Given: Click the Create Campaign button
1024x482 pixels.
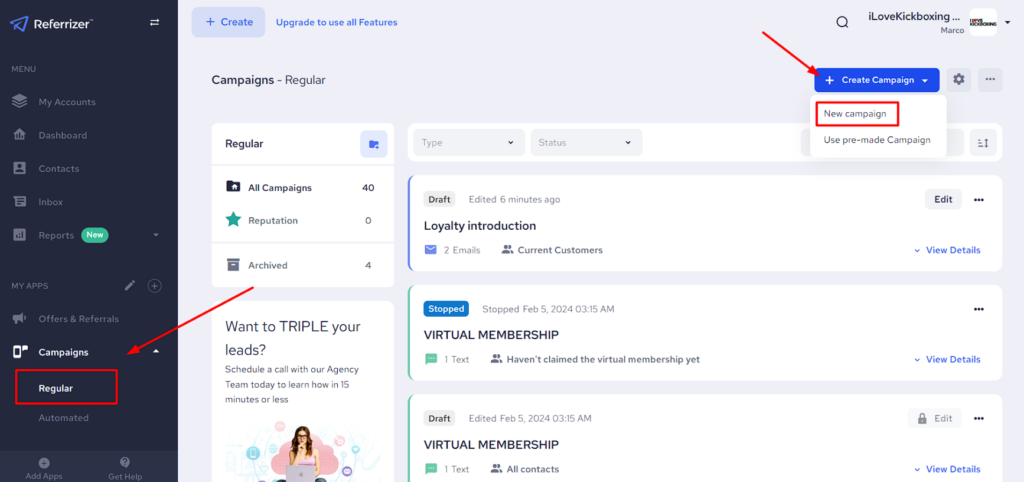Looking at the screenshot, I should (876, 80).
